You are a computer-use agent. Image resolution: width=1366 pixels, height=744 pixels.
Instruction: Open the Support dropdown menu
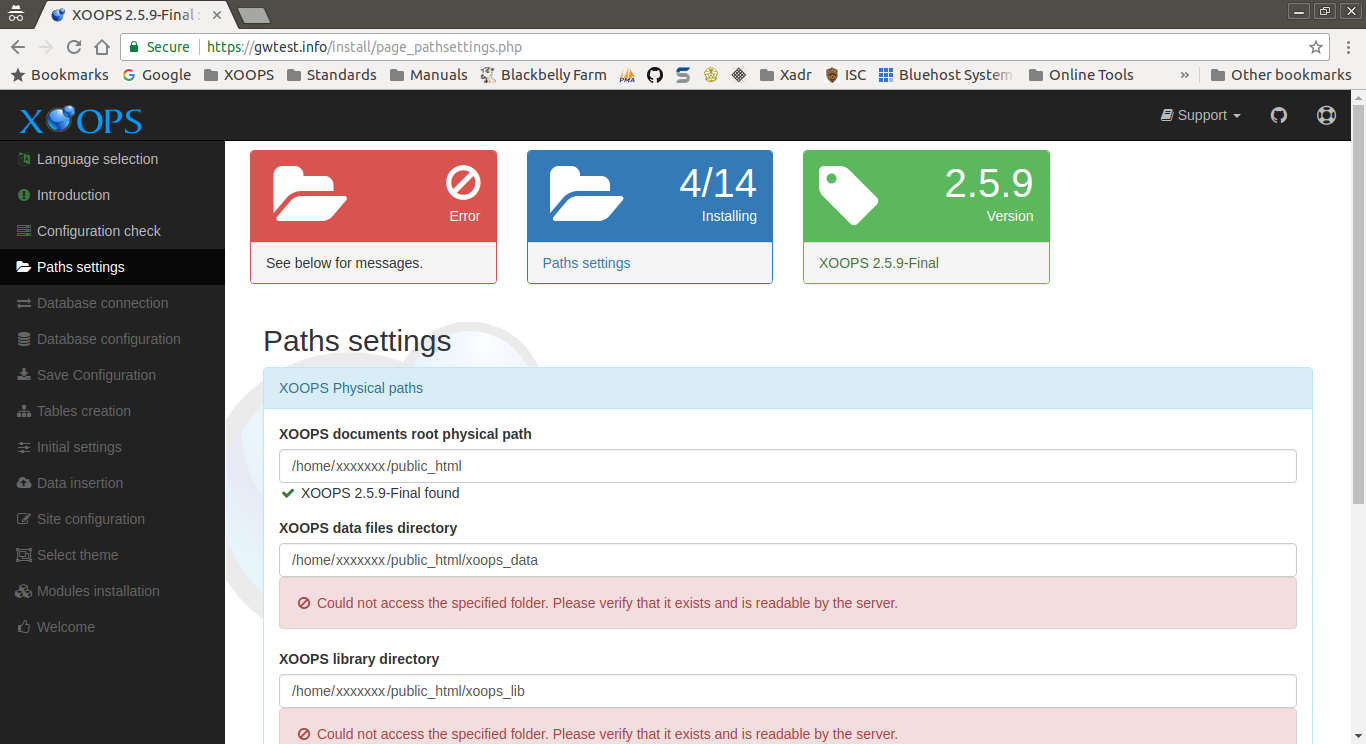(x=1200, y=115)
